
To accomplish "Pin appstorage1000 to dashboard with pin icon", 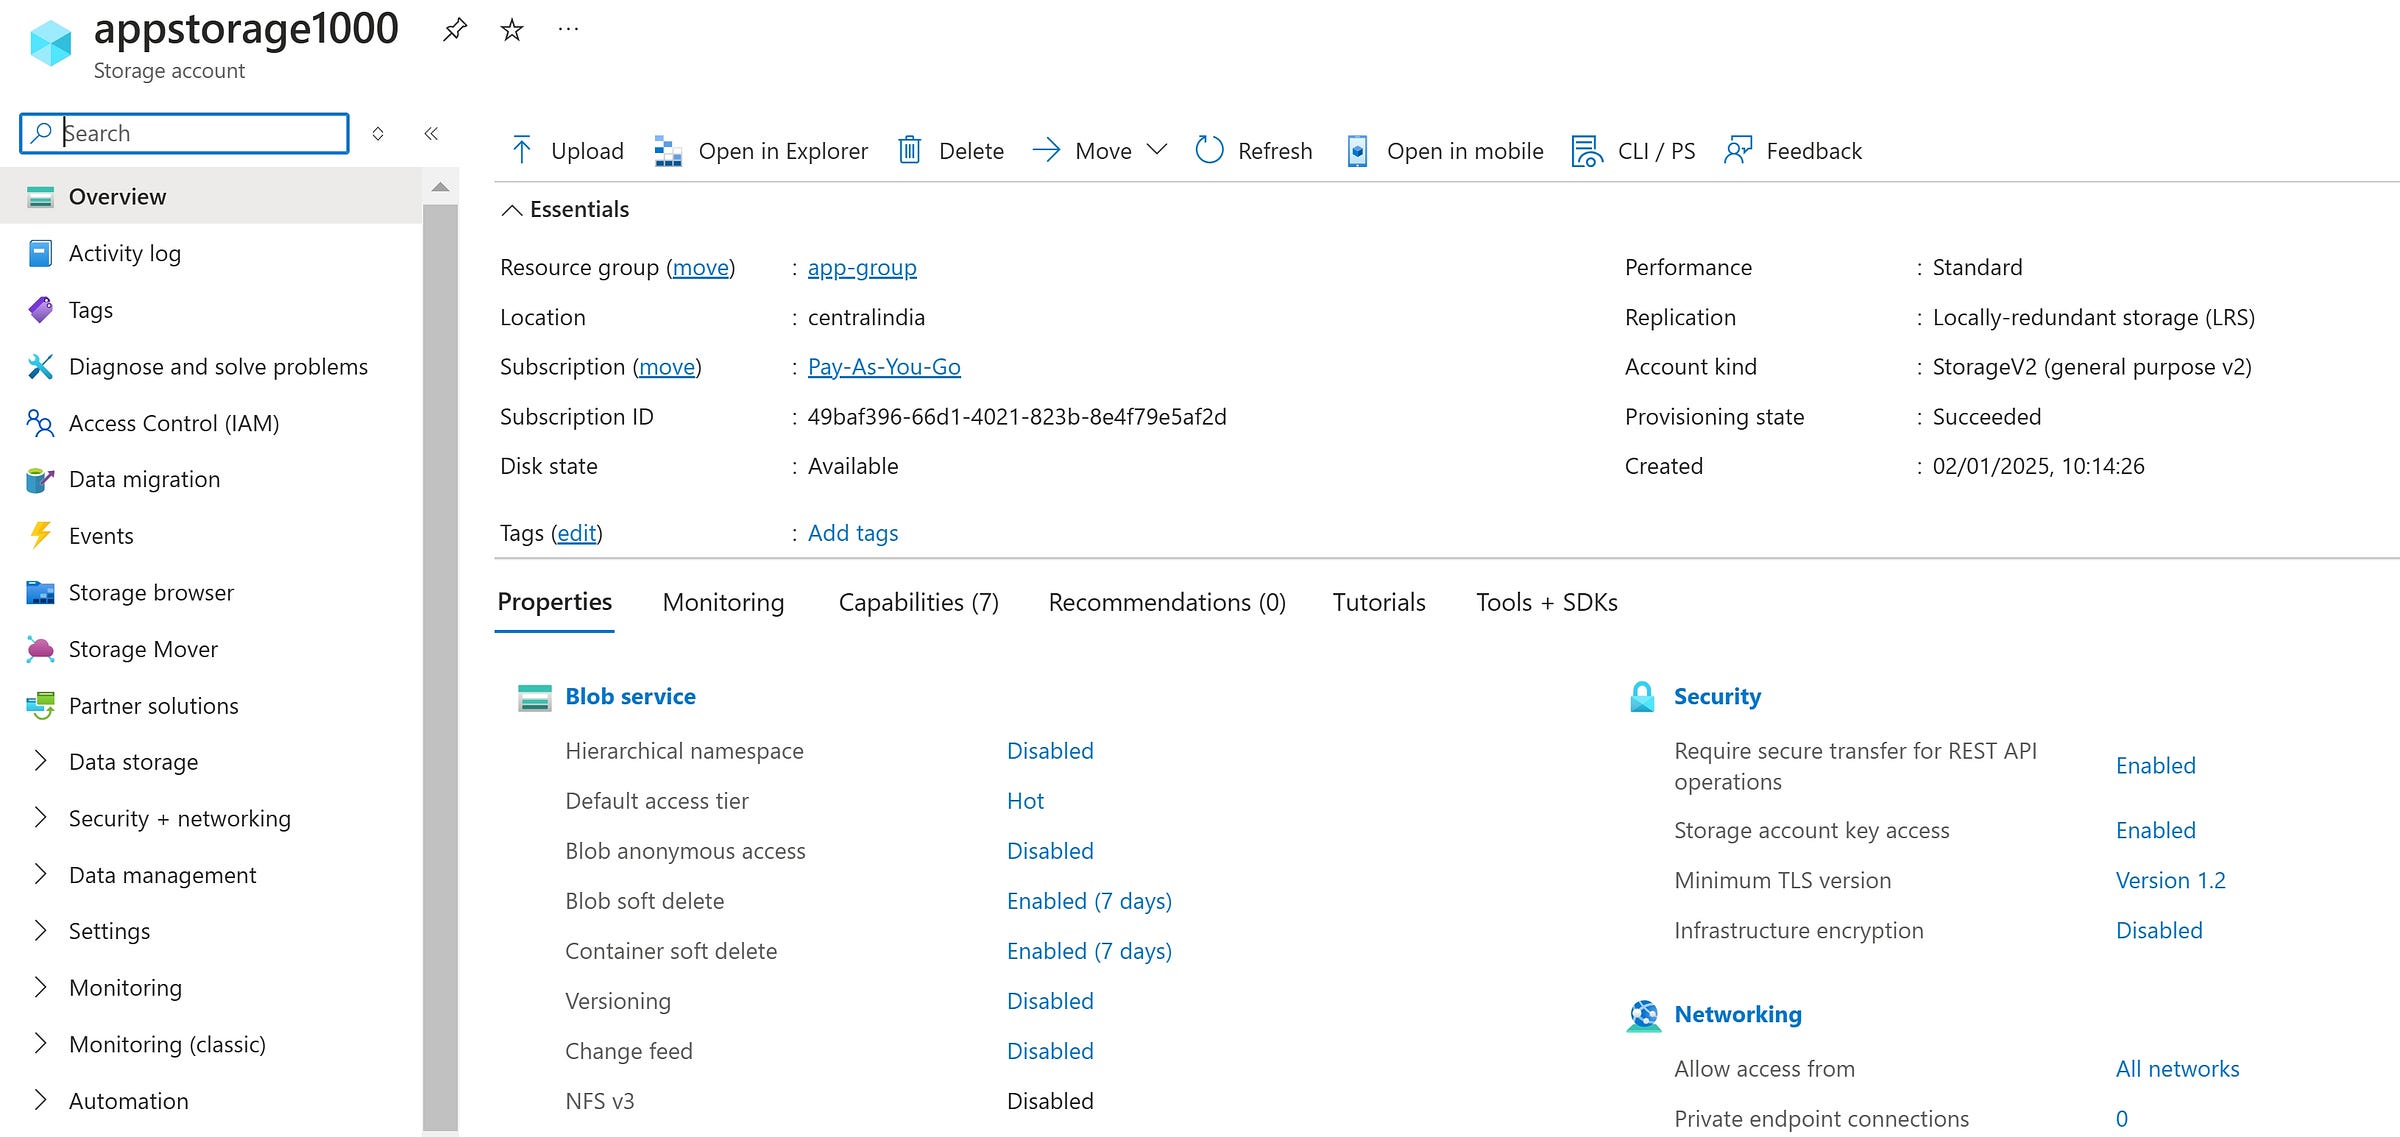I will coord(455,30).
